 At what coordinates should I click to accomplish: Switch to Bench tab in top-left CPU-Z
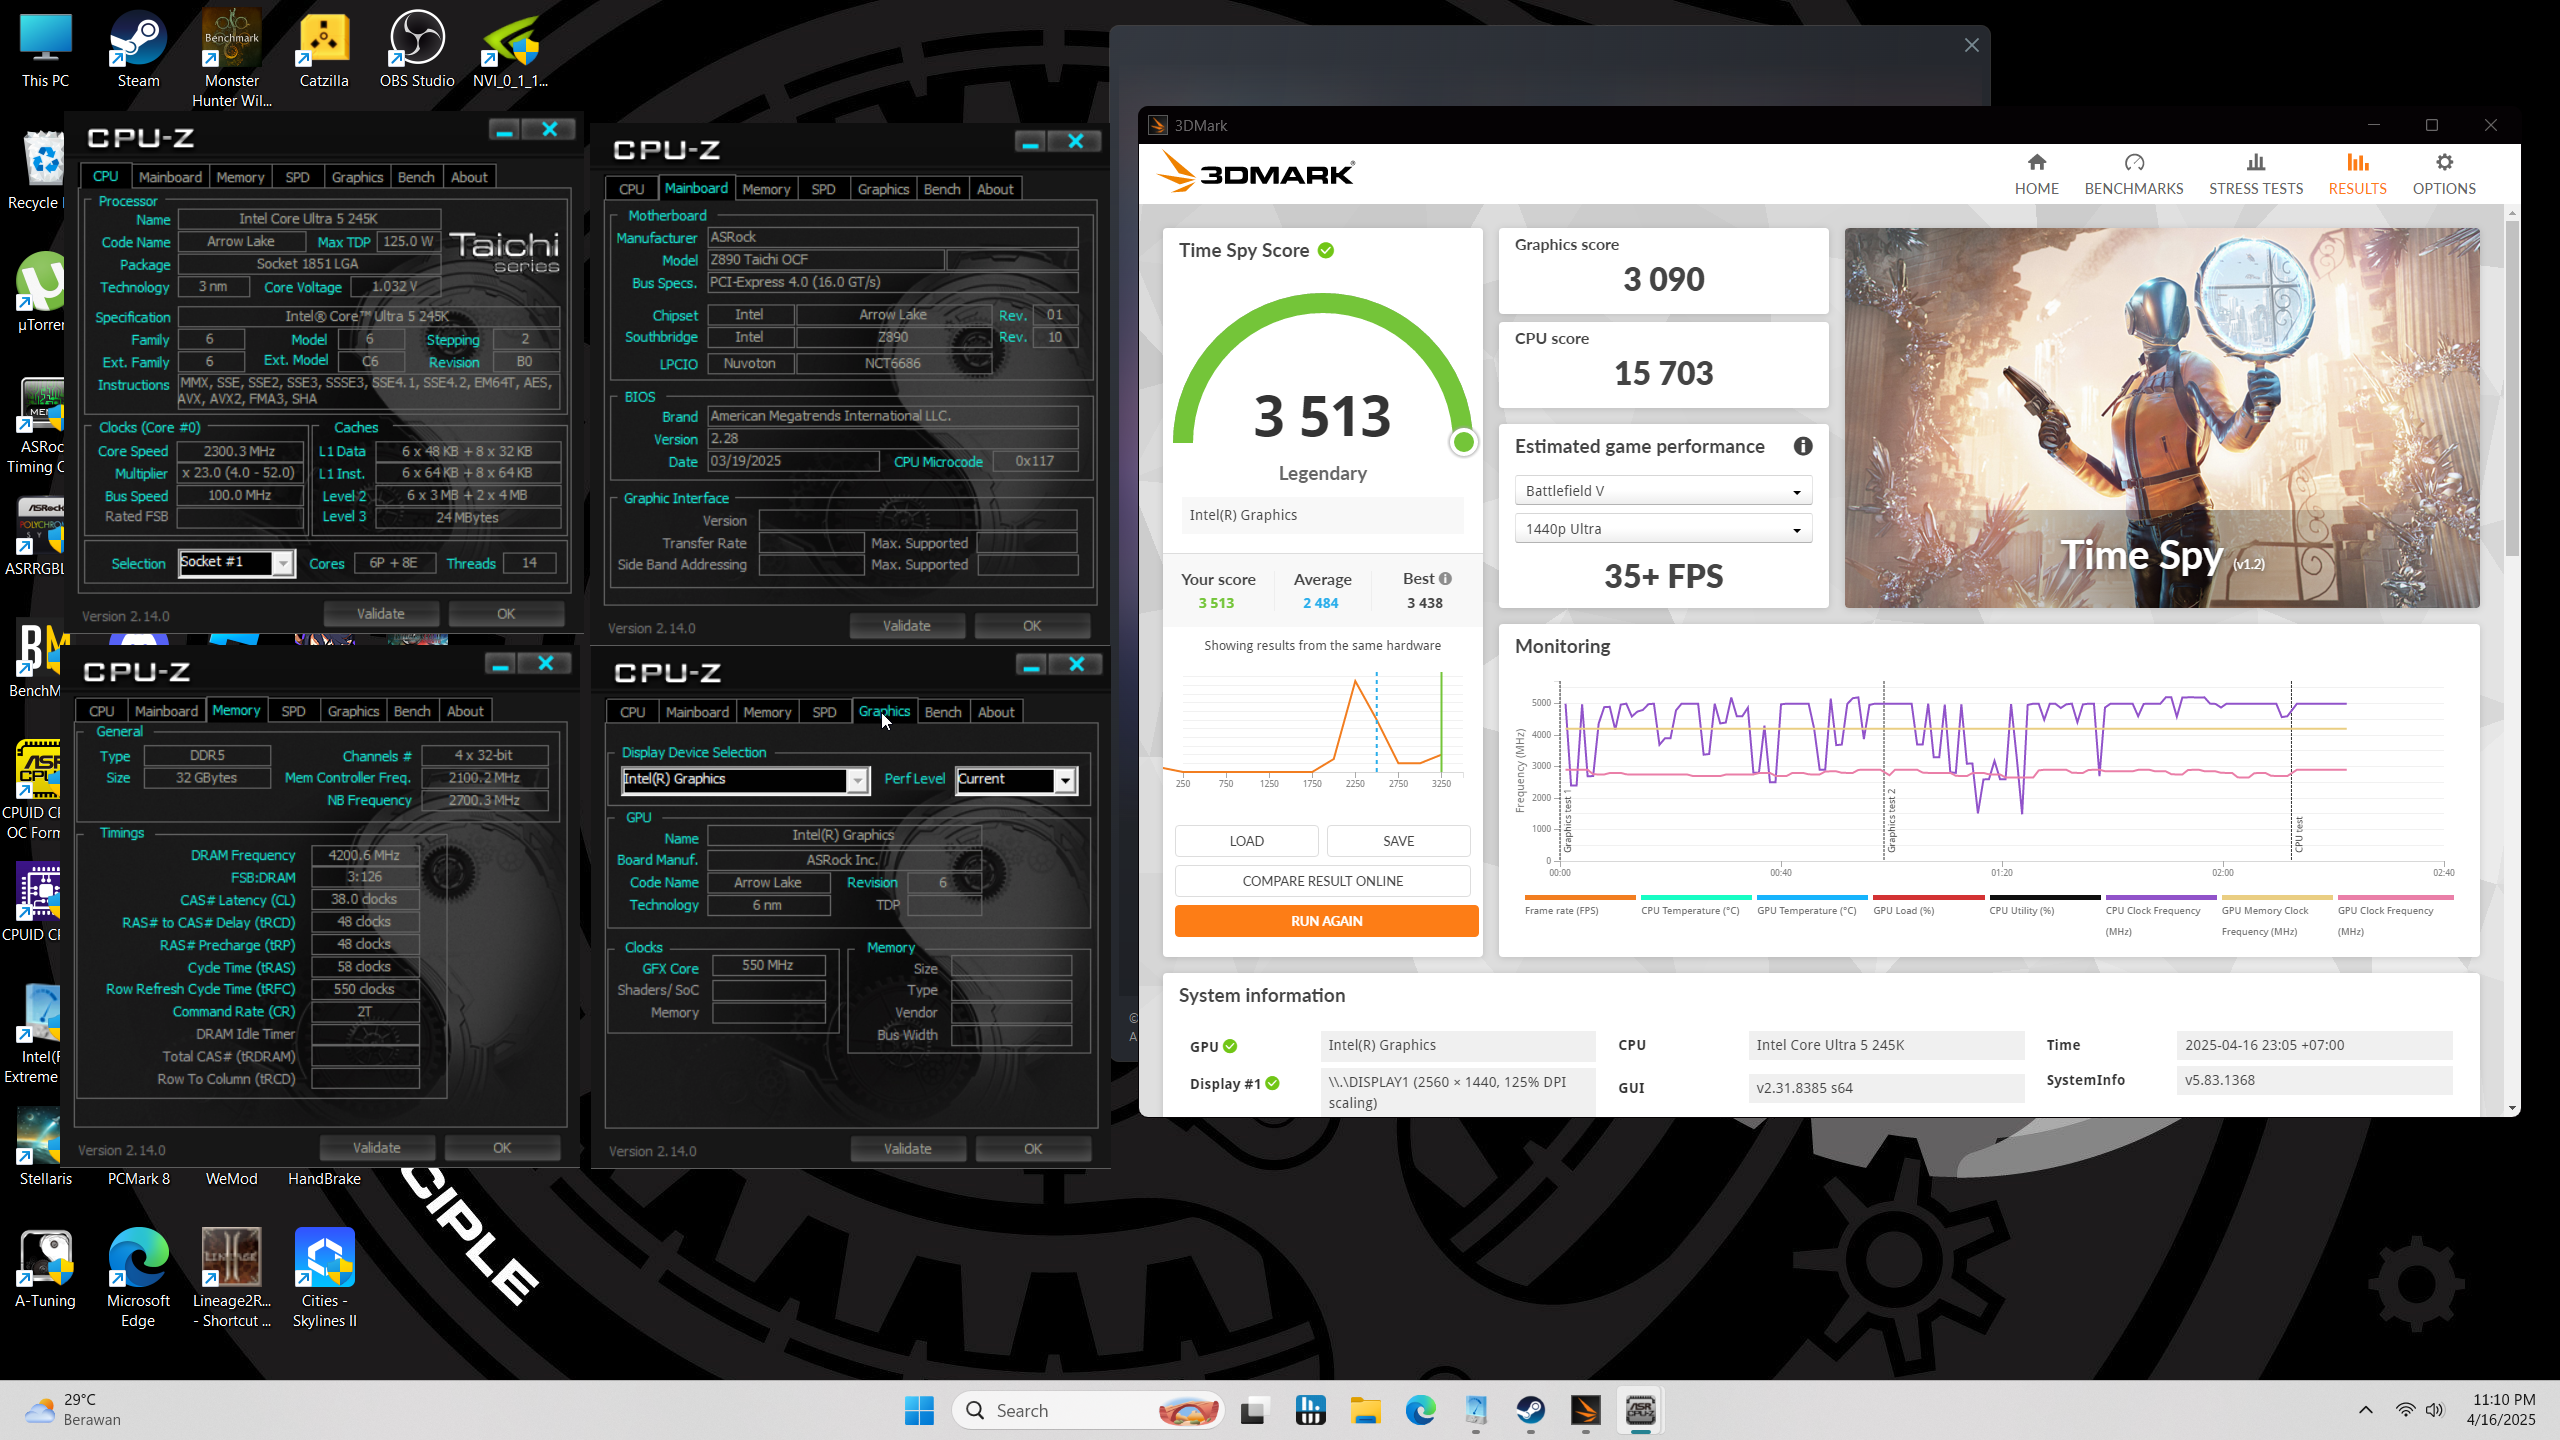416,177
